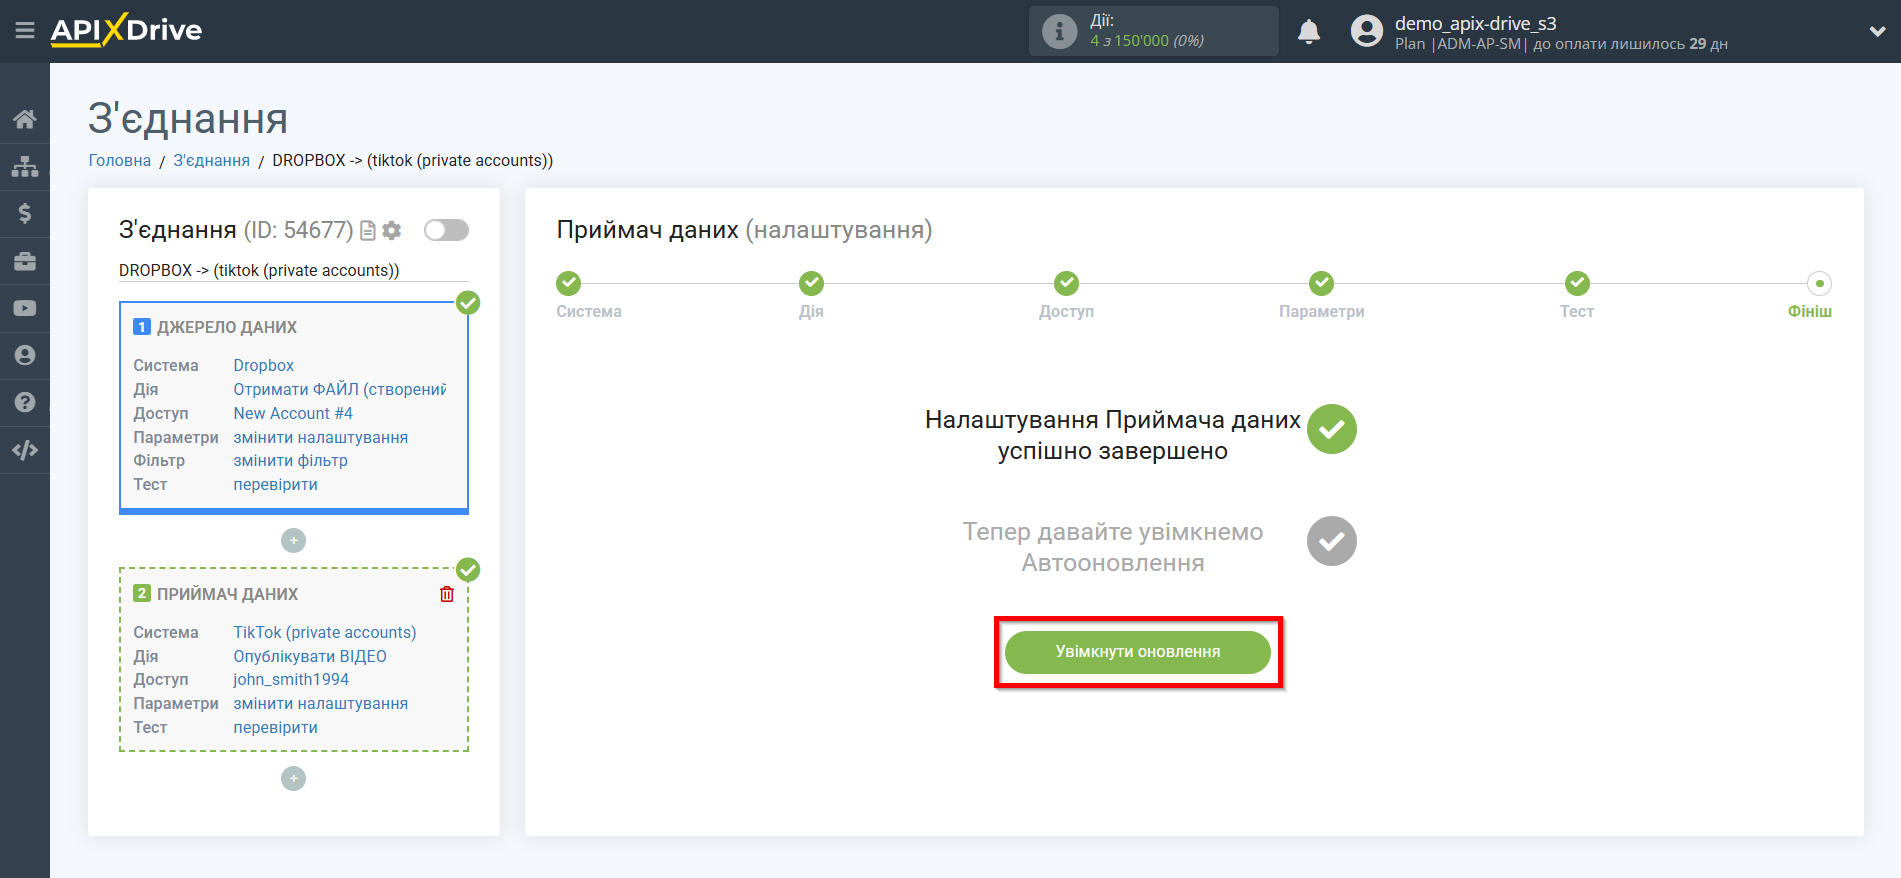Open the З'єднання breadcrumb link
The width and height of the screenshot is (1901, 878).
coord(211,160)
